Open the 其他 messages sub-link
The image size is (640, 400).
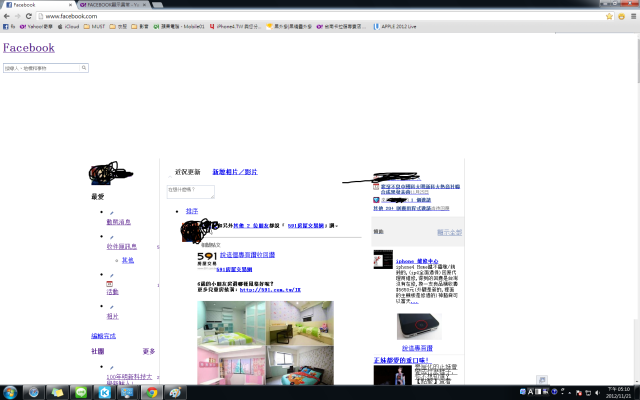point(128,260)
